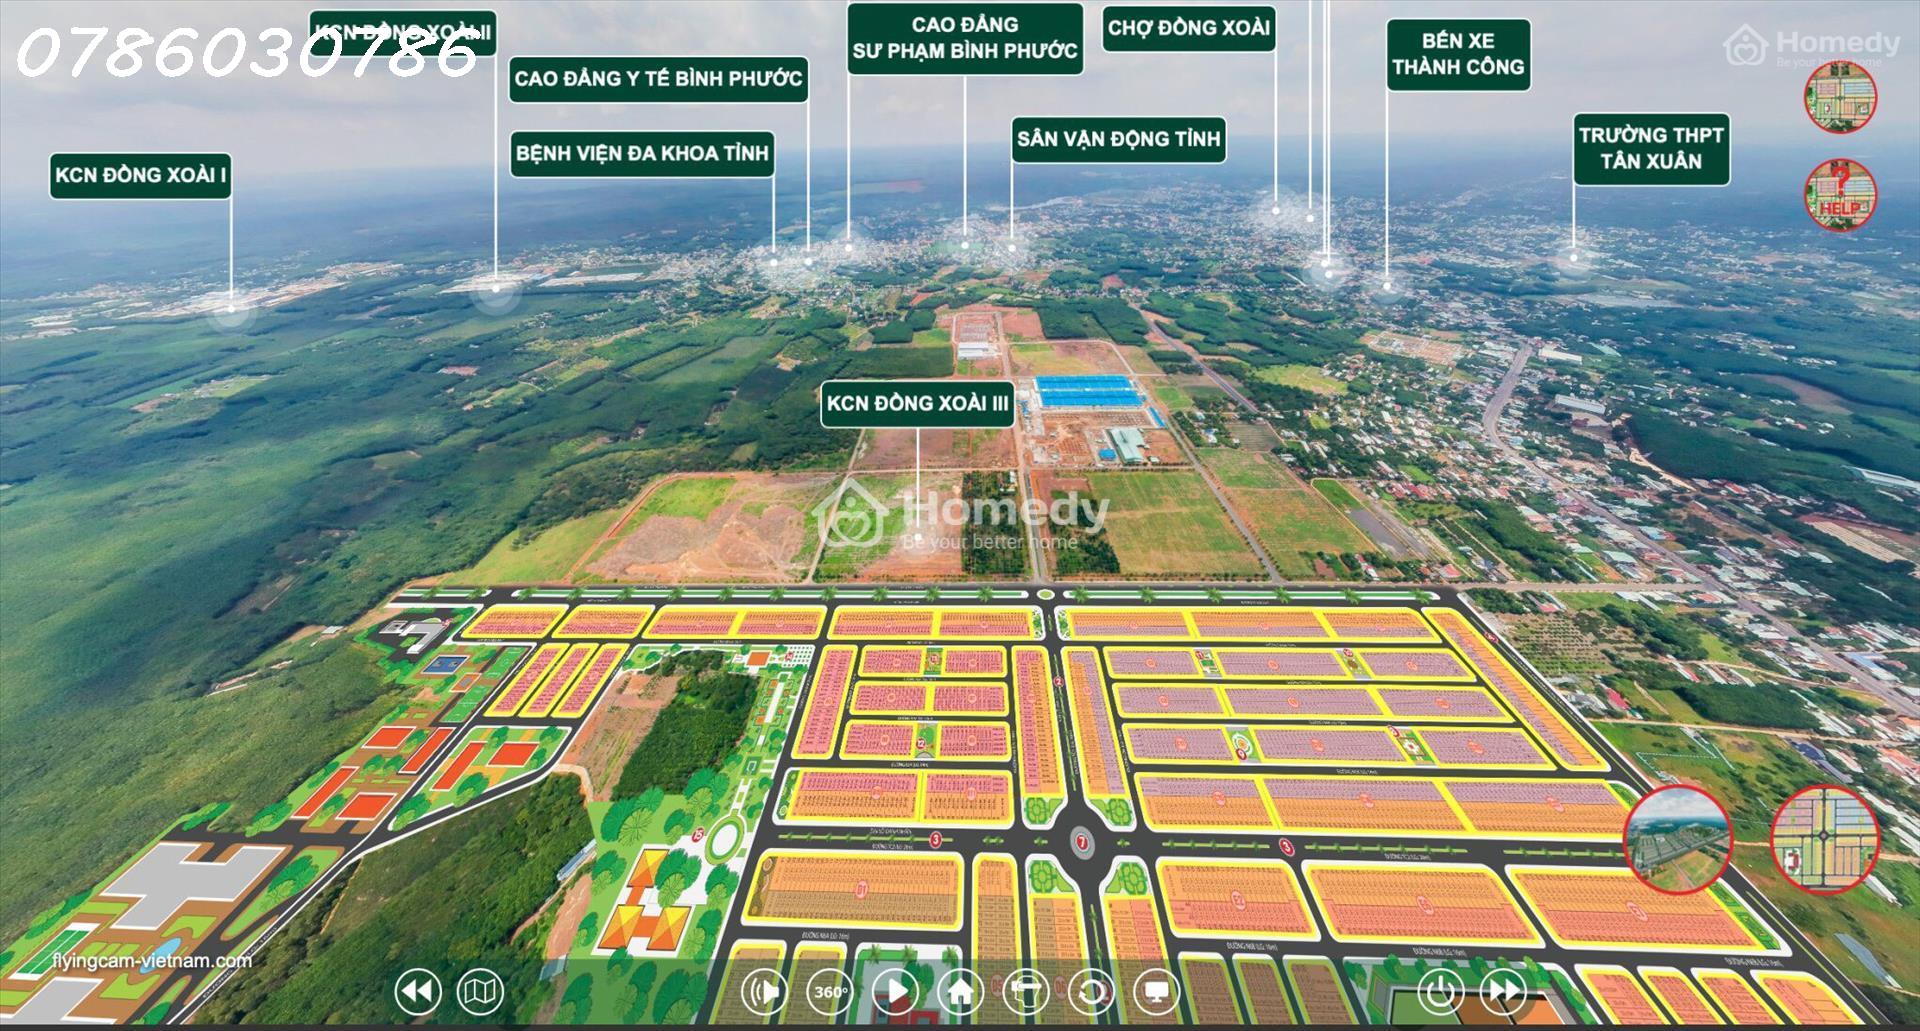
Task: Click the HELP circular button
Action: 1840,194
